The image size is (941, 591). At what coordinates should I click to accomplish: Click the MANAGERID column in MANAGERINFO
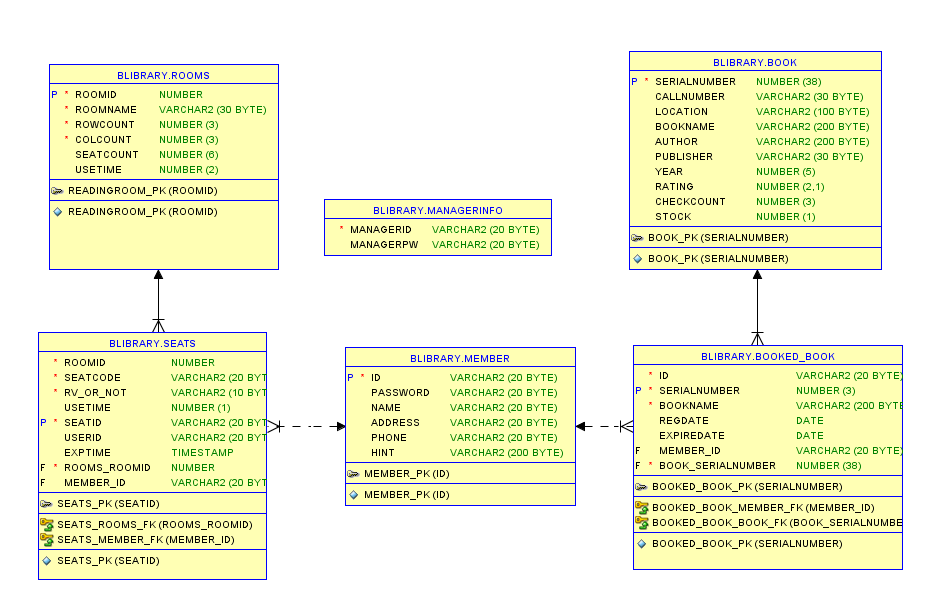click(x=380, y=230)
